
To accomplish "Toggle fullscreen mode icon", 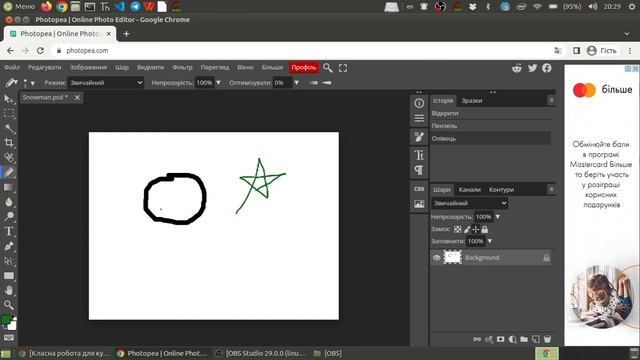I will [x=343, y=68].
